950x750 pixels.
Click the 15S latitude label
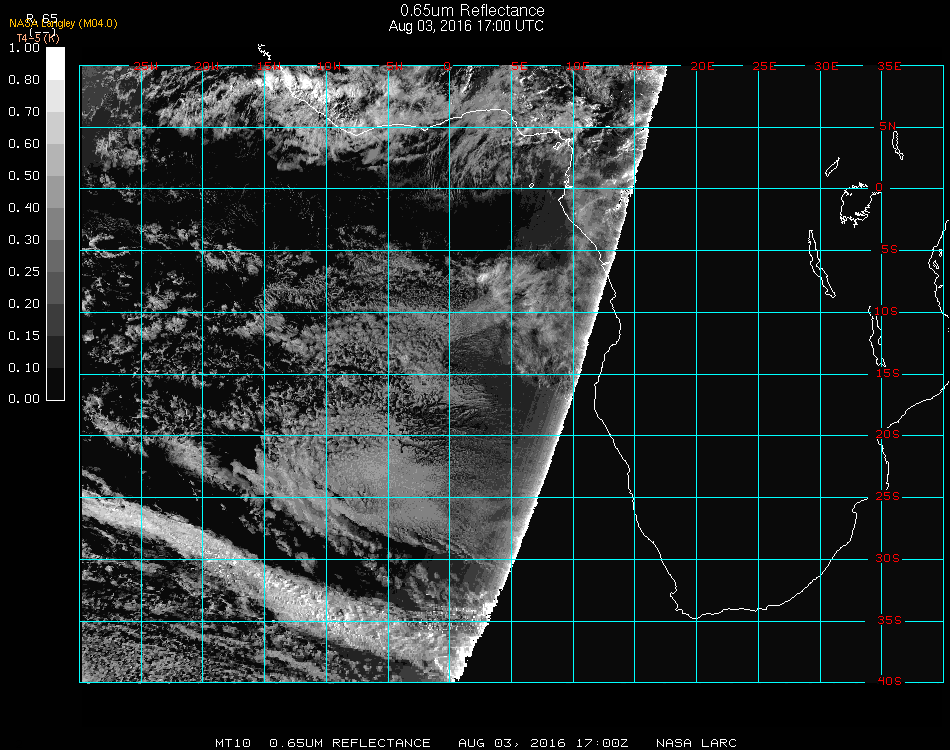pos(888,373)
